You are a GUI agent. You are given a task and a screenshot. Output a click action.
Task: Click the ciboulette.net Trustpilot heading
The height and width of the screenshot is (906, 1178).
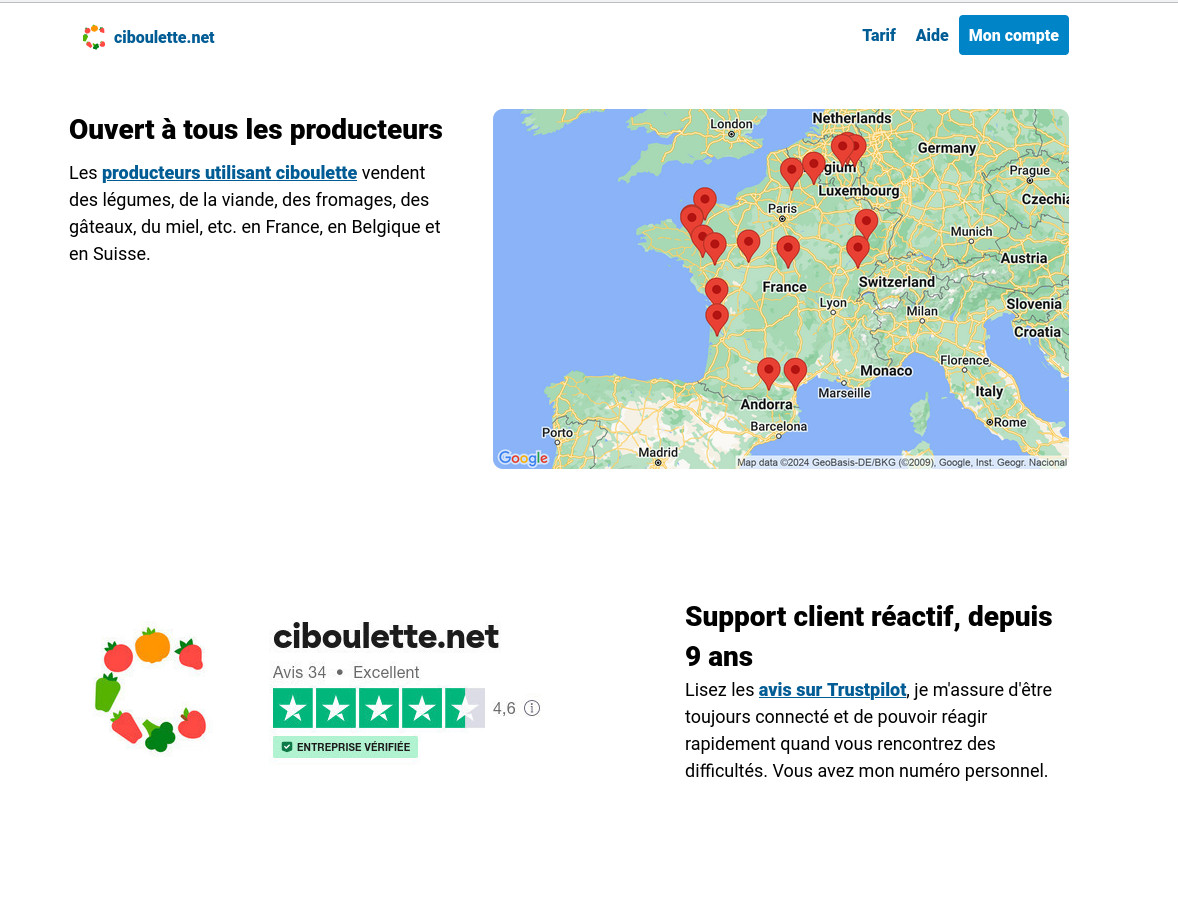(x=385, y=636)
